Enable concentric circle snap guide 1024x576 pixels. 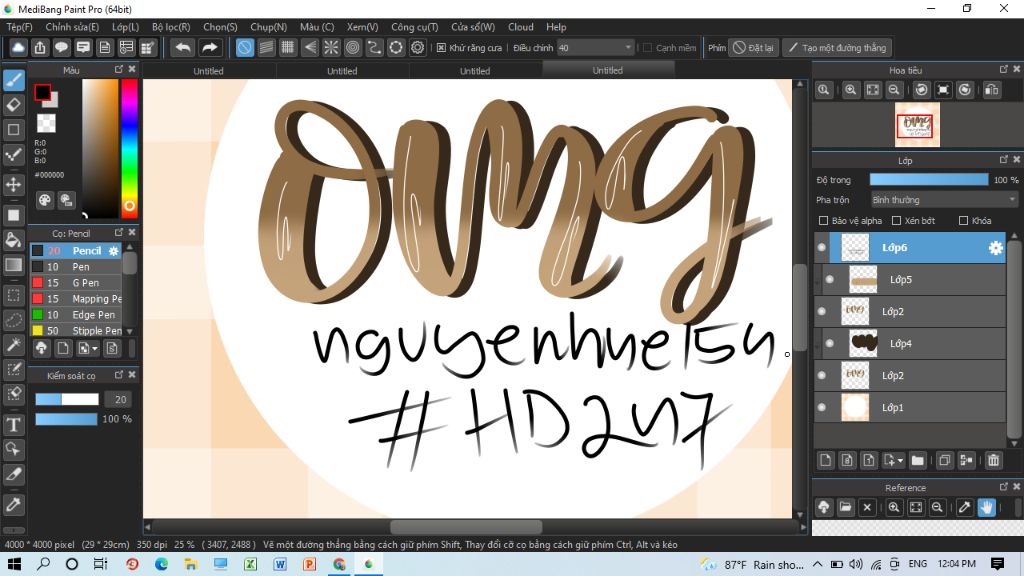click(353, 48)
